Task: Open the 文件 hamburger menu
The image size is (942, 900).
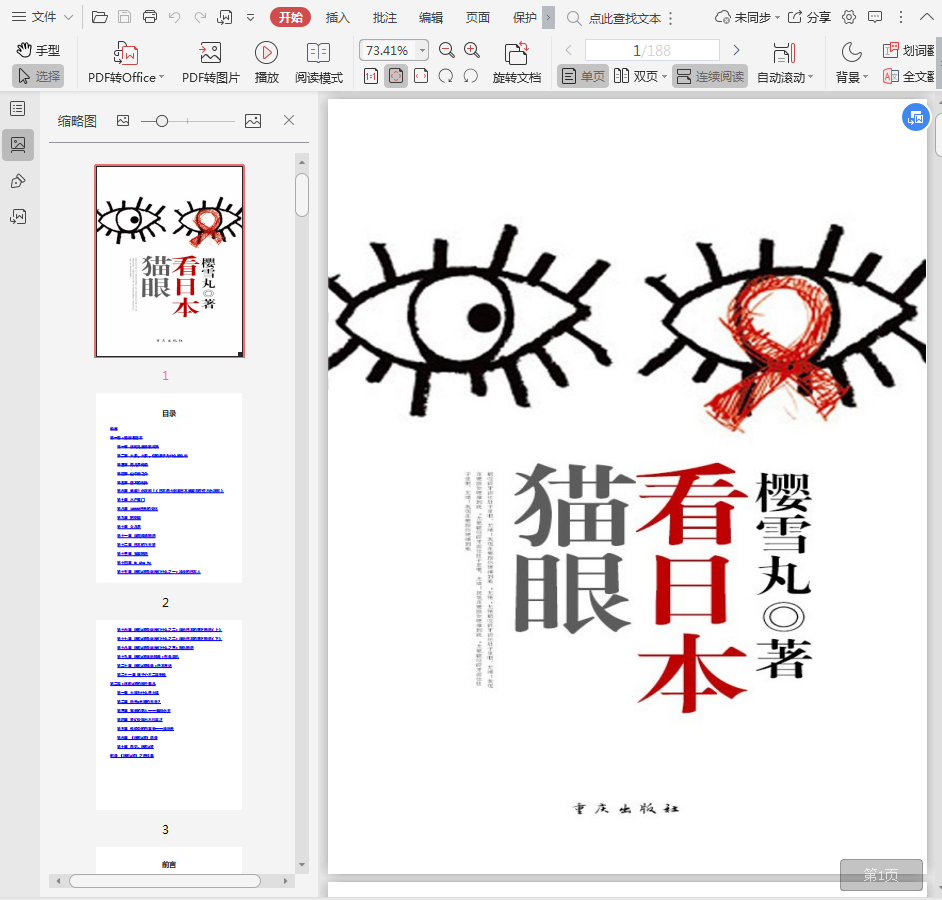Action: [42, 17]
